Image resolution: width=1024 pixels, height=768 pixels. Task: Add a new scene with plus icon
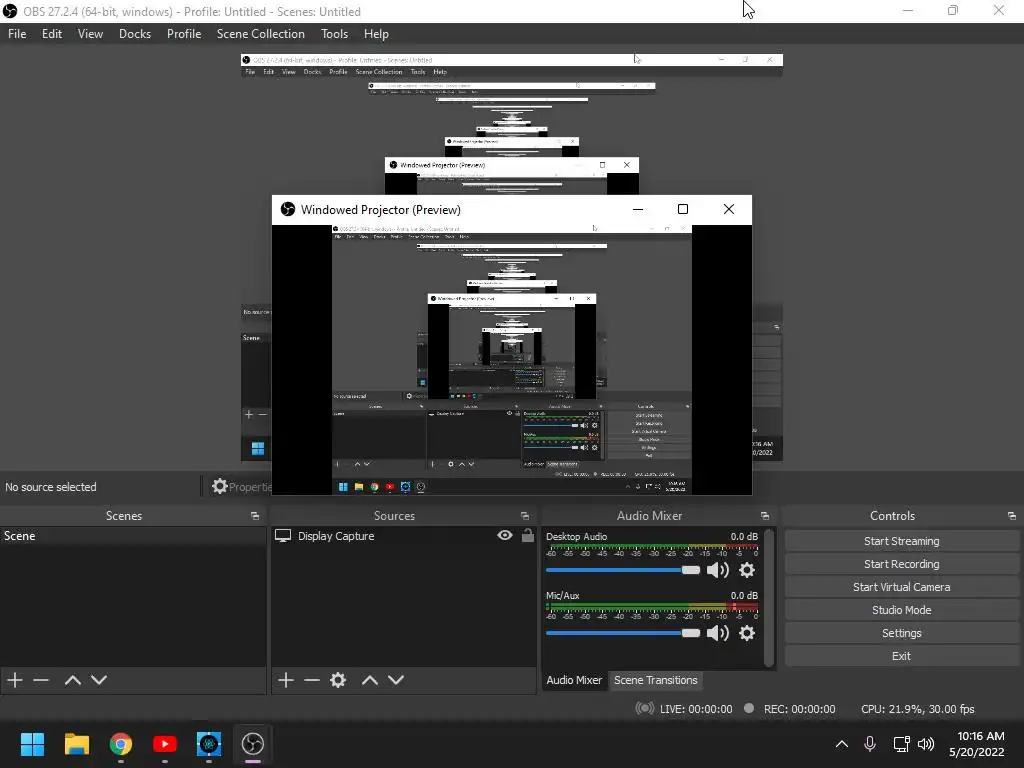click(x=15, y=680)
